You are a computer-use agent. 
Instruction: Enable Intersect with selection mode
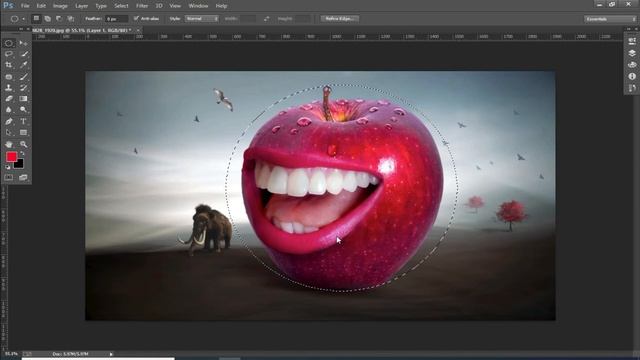(71, 18)
